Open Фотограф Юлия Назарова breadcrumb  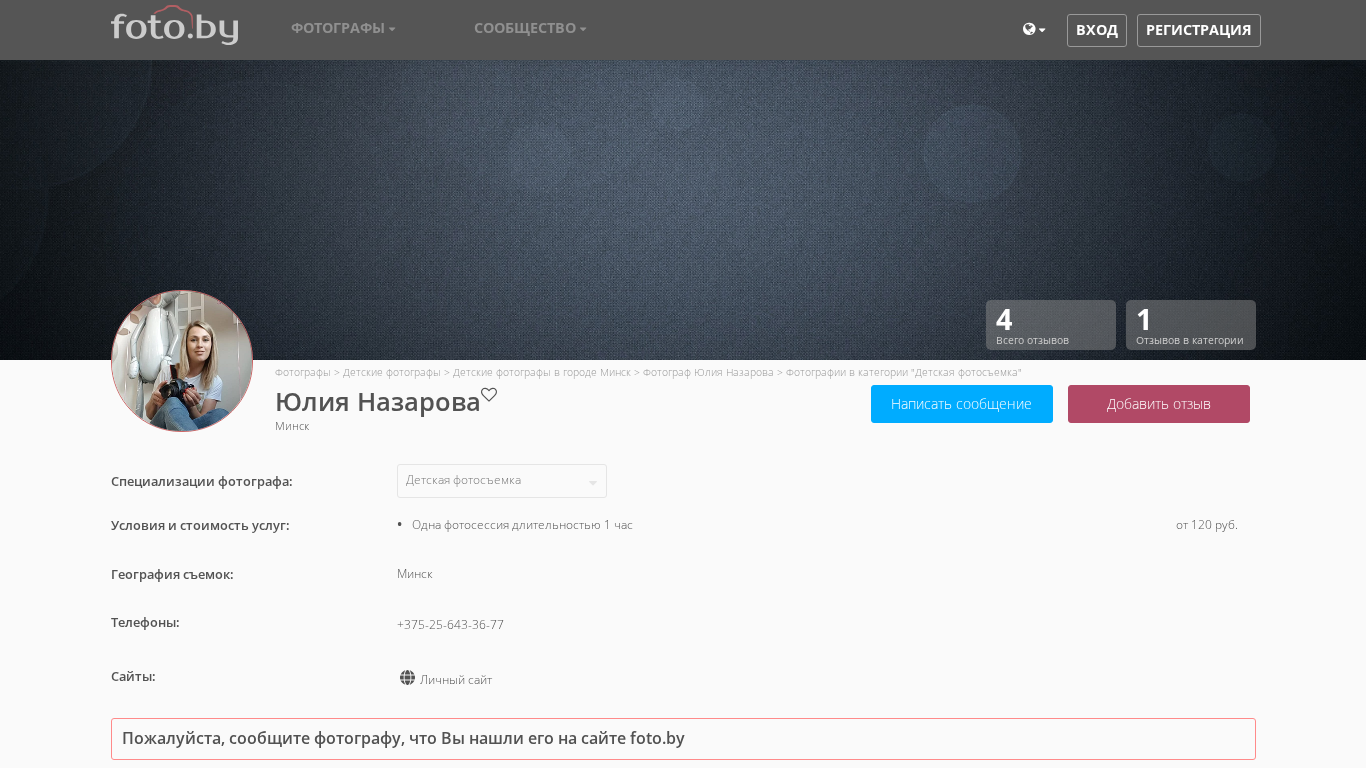click(708, 372)
